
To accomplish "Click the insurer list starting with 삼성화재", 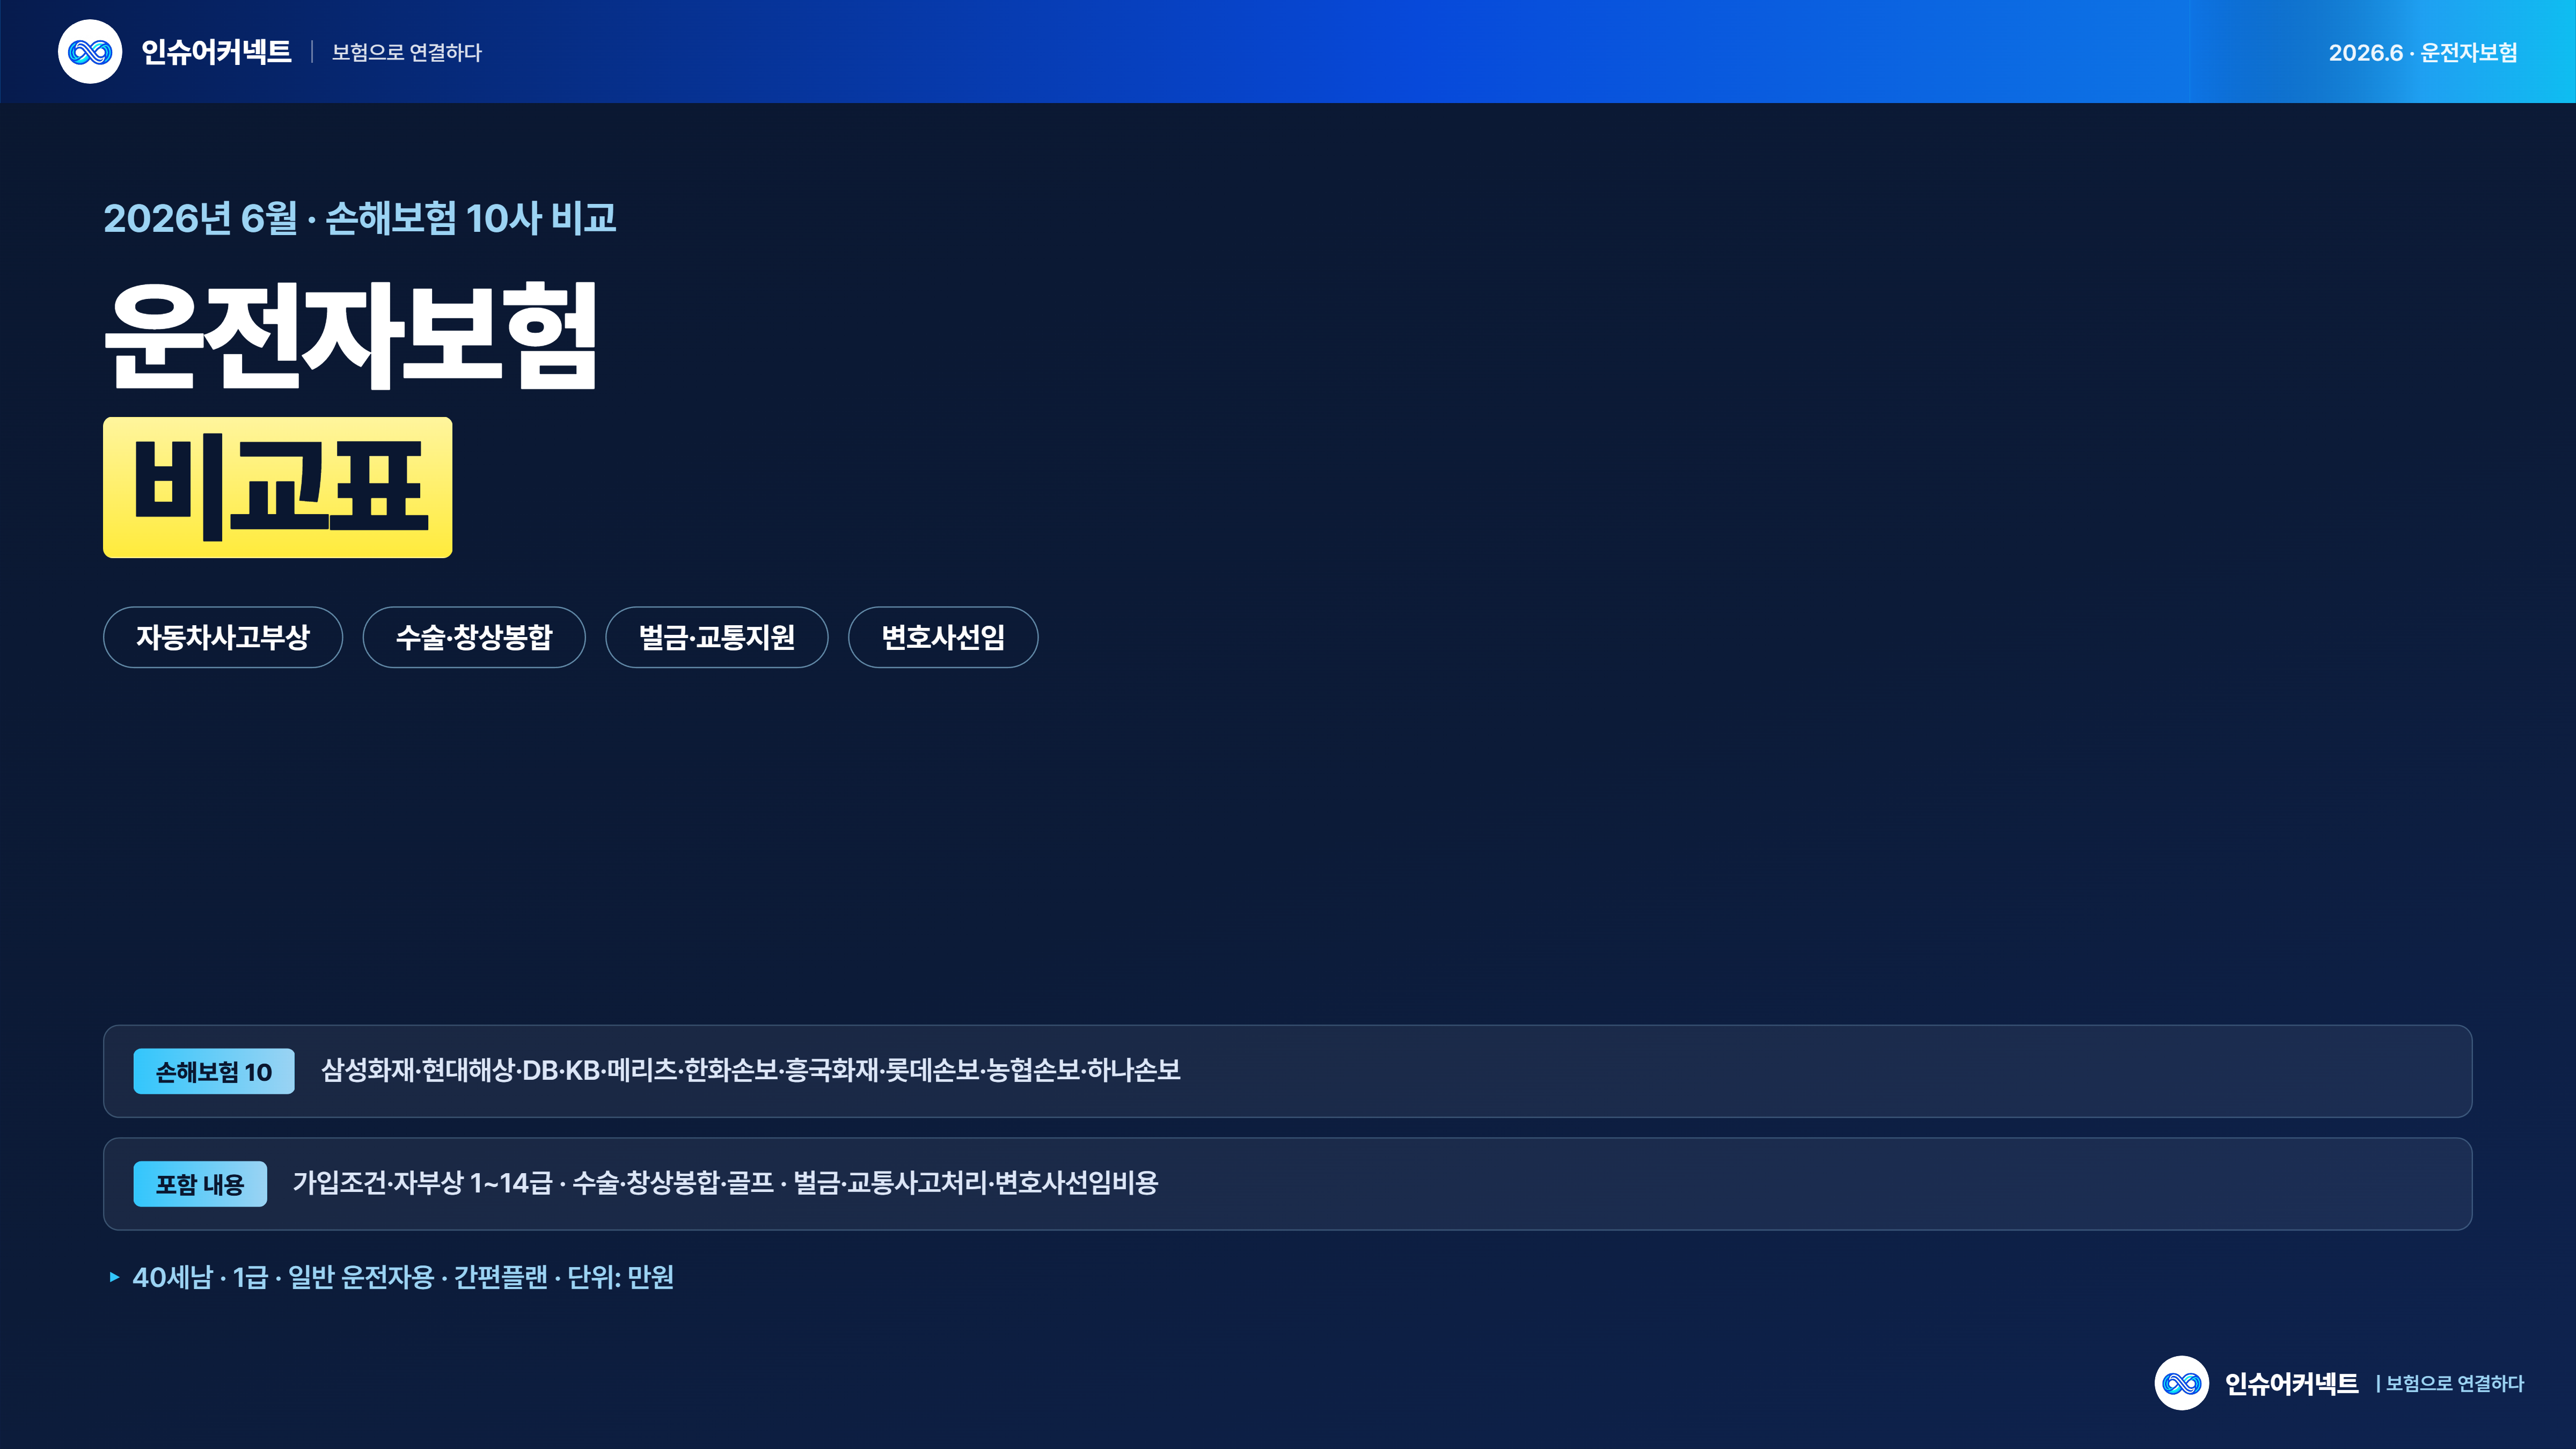I will (x=751, y=1070).
